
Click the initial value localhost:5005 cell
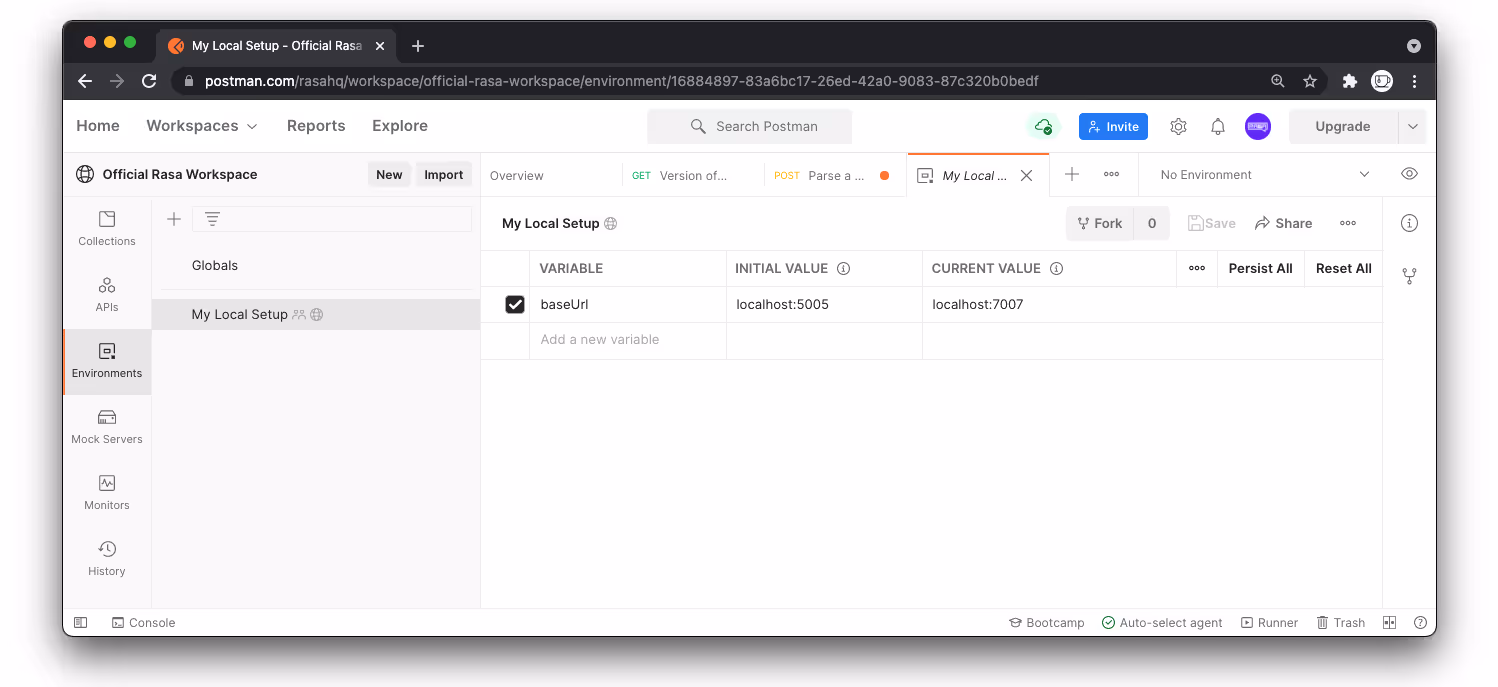(824, 304)
